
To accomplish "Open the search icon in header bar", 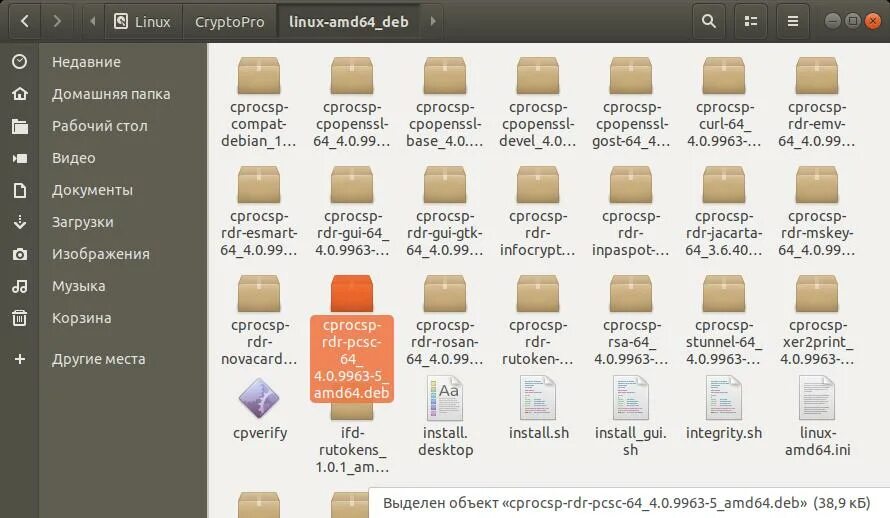I will click(x=708, y=22).
